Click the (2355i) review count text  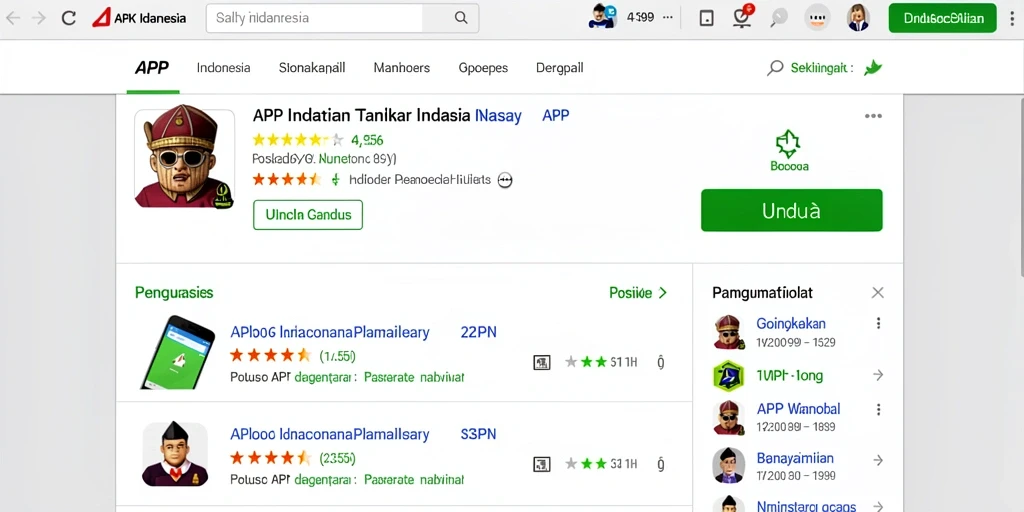tap(338, 458)
